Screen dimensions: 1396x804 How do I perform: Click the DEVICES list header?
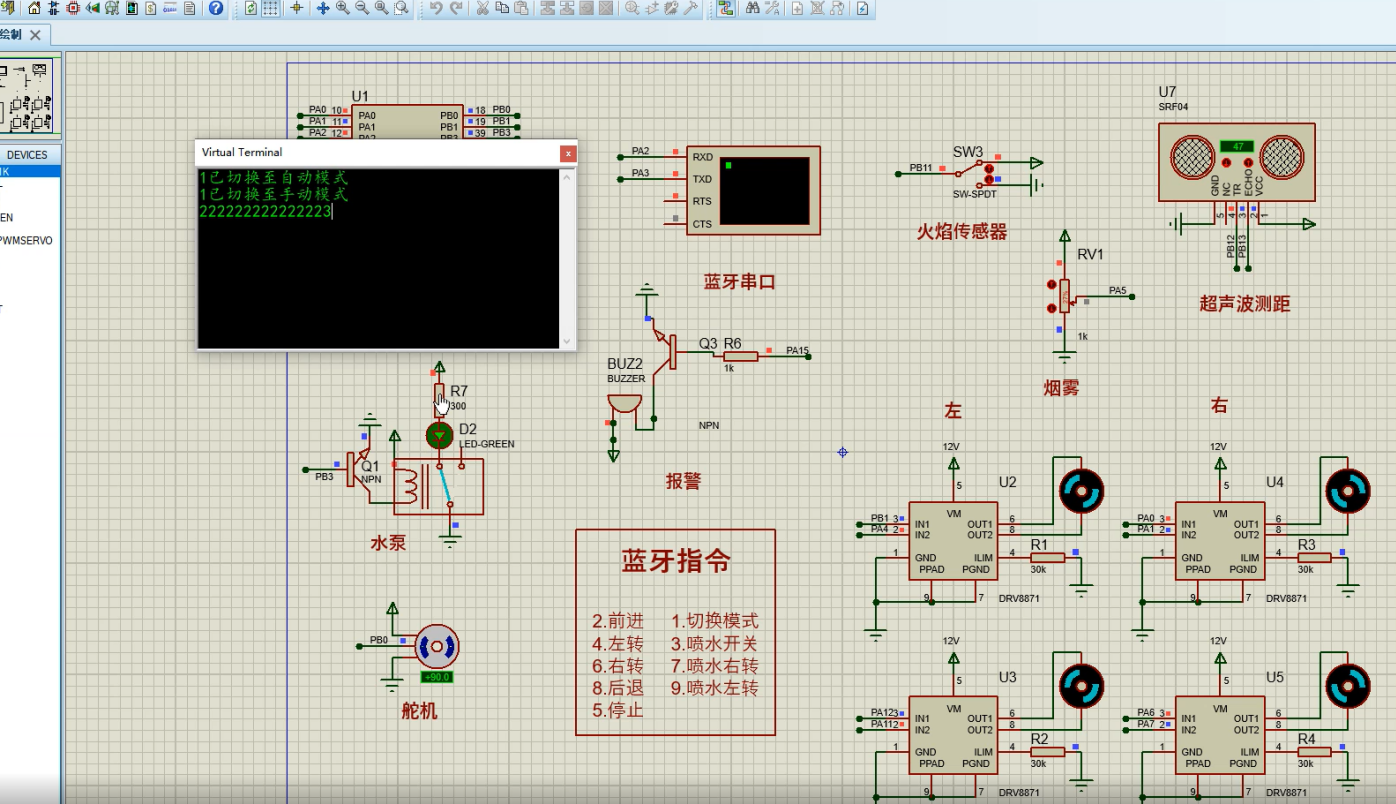tap(31, 155)
